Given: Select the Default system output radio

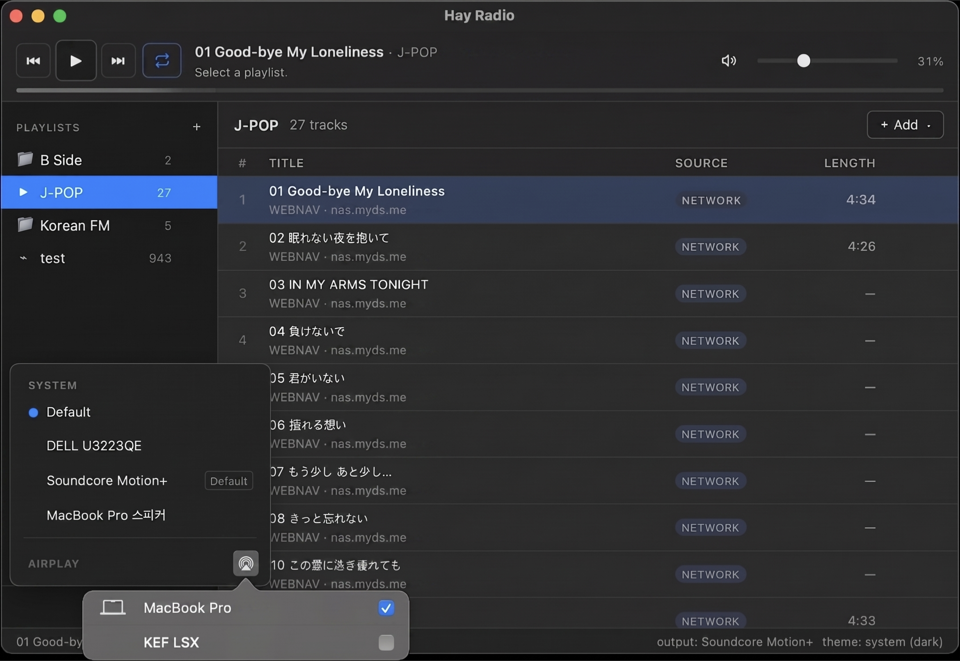Looking at the screenshot, I should pyautogui.click(x=32, y=412).
